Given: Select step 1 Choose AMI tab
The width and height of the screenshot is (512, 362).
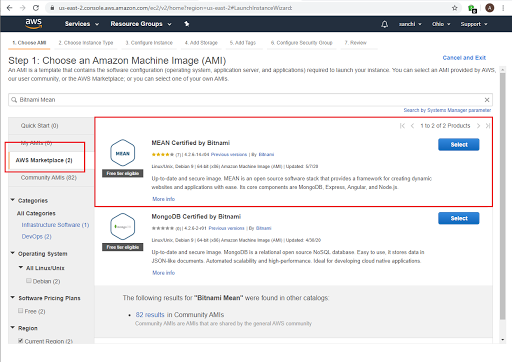Looking at the screenshot, I should (29, 43).
